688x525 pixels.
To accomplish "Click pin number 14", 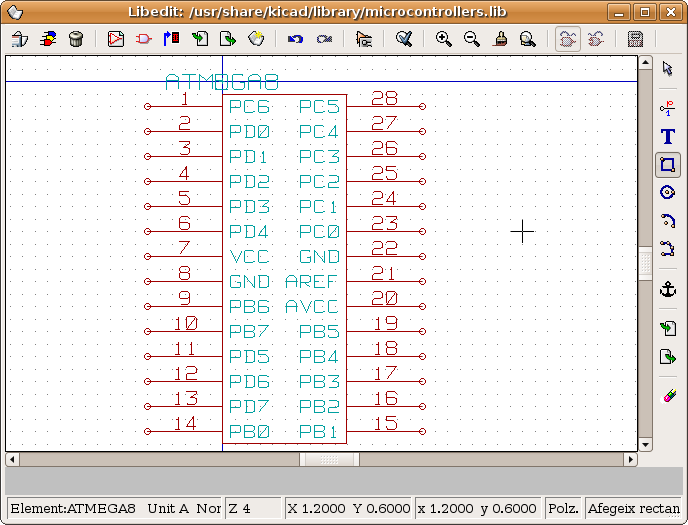I will tap(185, 424).
